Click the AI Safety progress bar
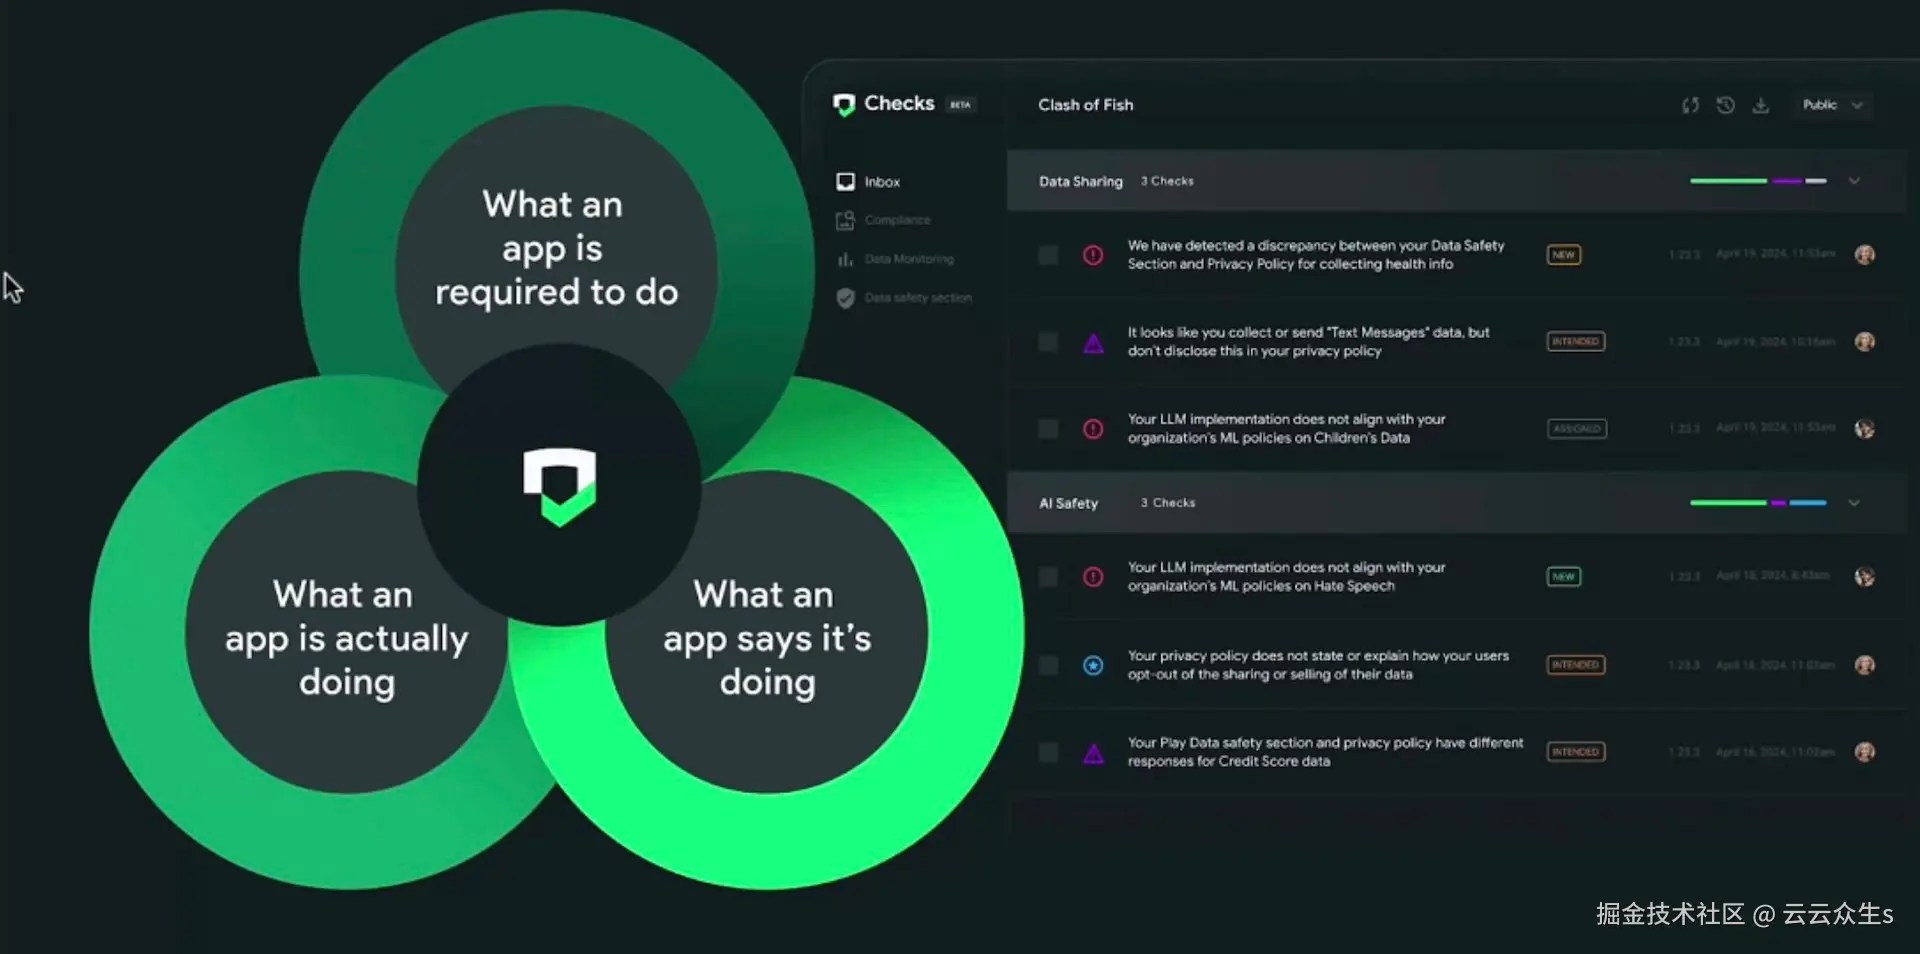This screenshot has width=1920, height=954. click(x=1758, y=503)
